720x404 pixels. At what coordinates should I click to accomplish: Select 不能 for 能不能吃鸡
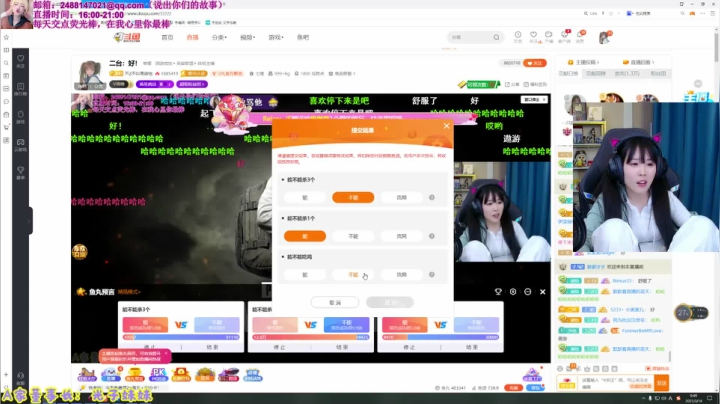[x=353, y=275]
